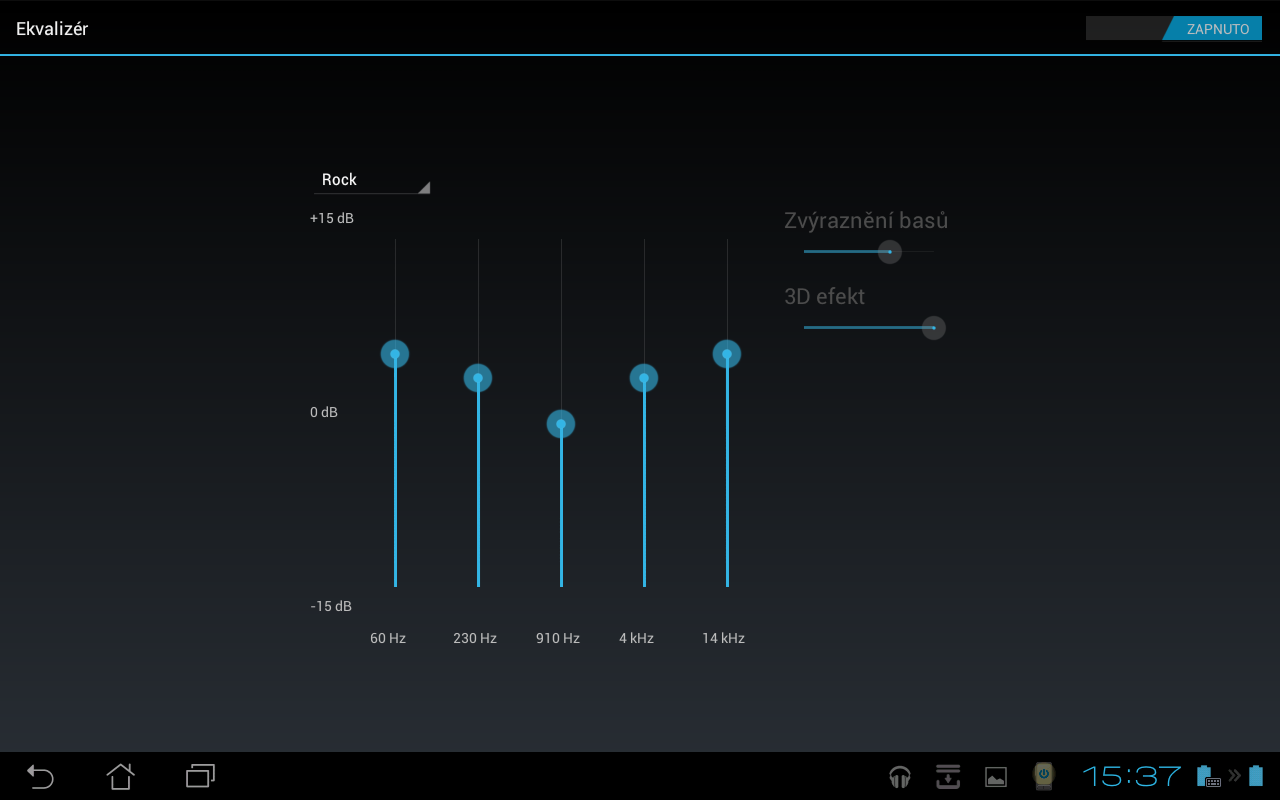Screen dimensions: 1280x800
Task: Click the power widget icon in the system tray
Action: pyautogui.click(x=1043, y=776)
